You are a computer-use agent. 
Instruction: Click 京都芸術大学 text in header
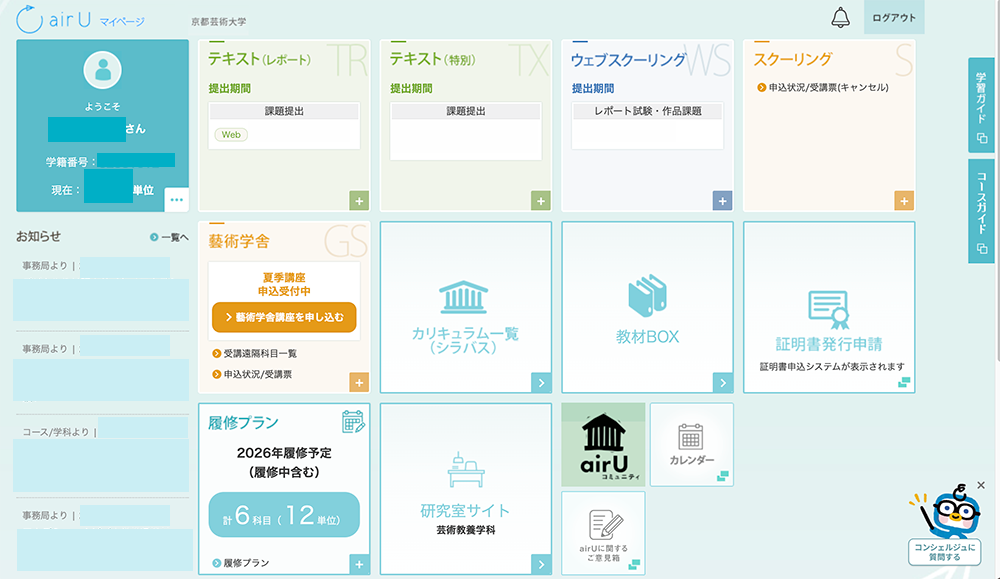[x=218, y=22]
